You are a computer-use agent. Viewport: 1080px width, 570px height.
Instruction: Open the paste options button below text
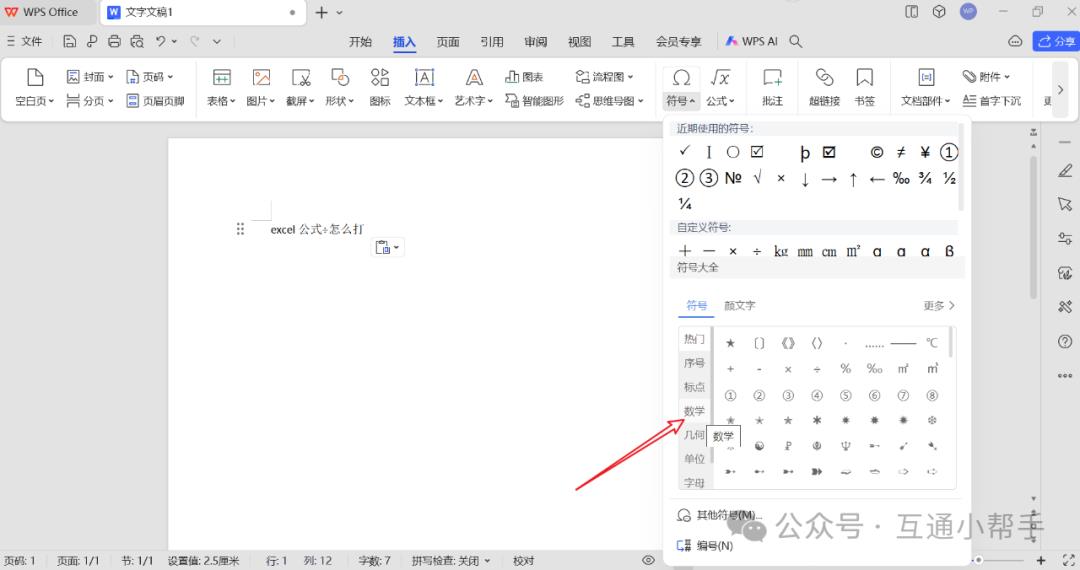click(388, 247)
